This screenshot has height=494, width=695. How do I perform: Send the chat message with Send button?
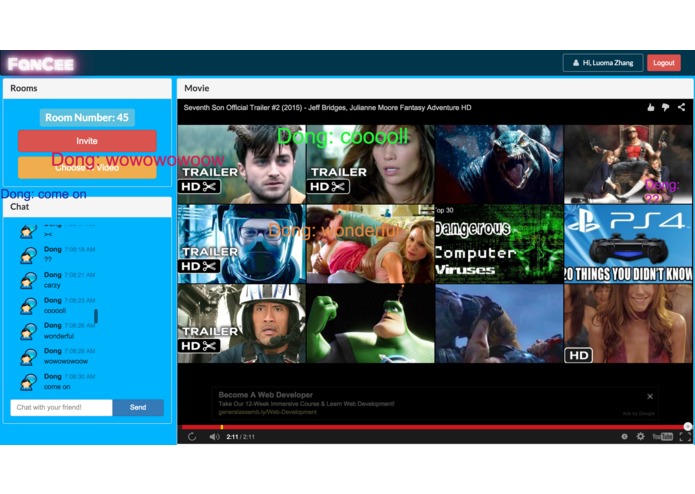[138, 407]
